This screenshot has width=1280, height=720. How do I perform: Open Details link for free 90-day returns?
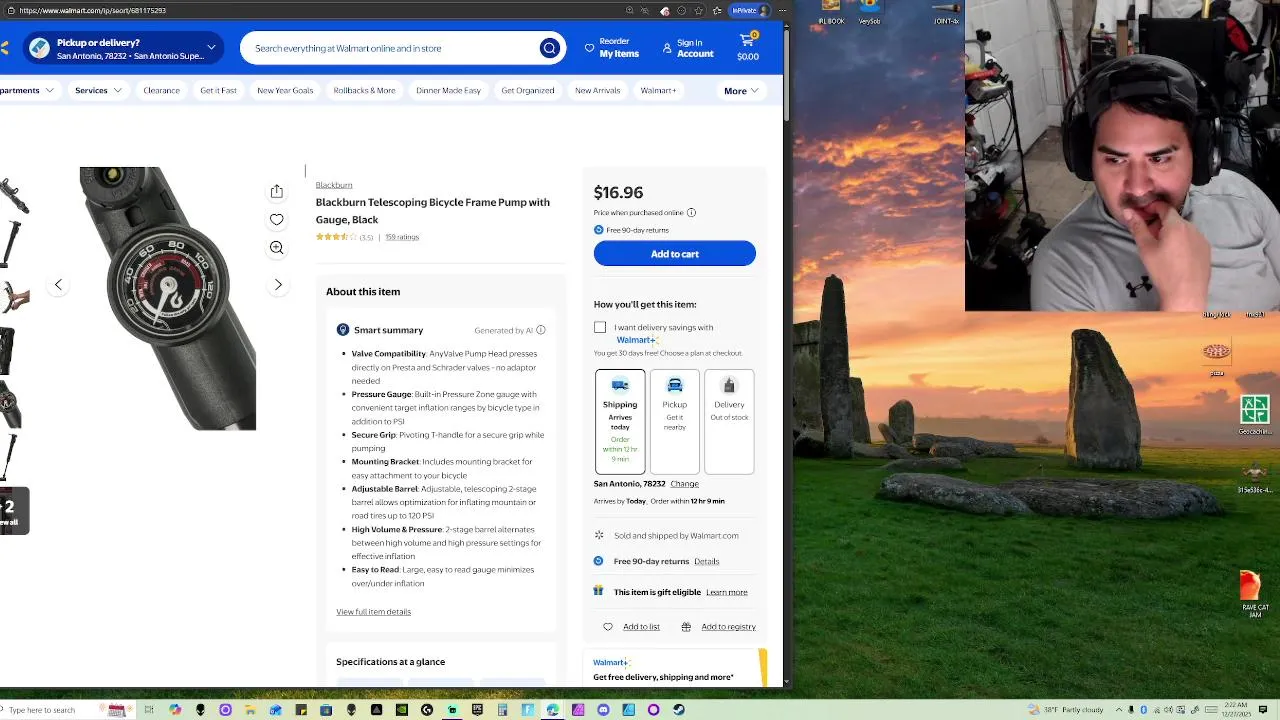pyautogui.click(x=706, y=561)
